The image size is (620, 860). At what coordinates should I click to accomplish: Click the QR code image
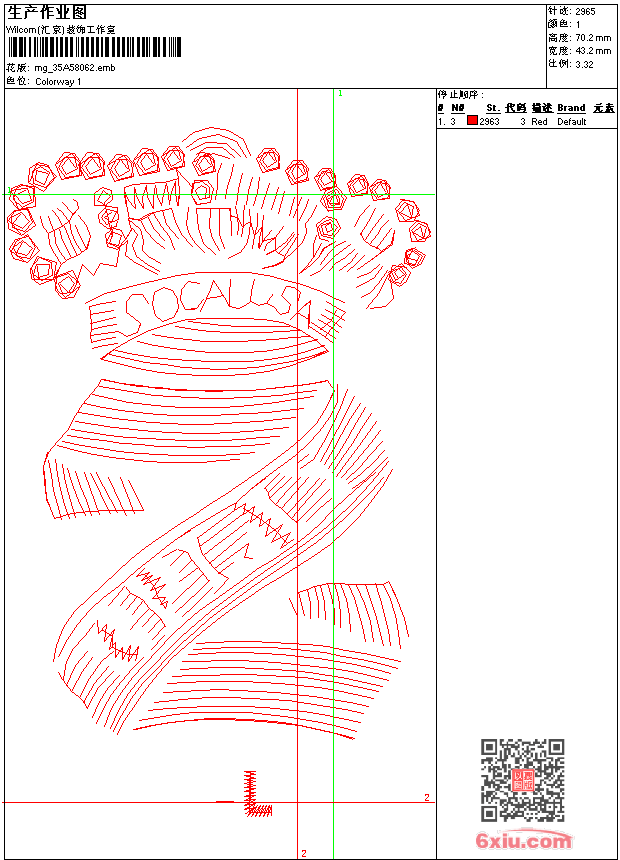tap(523, 780)
